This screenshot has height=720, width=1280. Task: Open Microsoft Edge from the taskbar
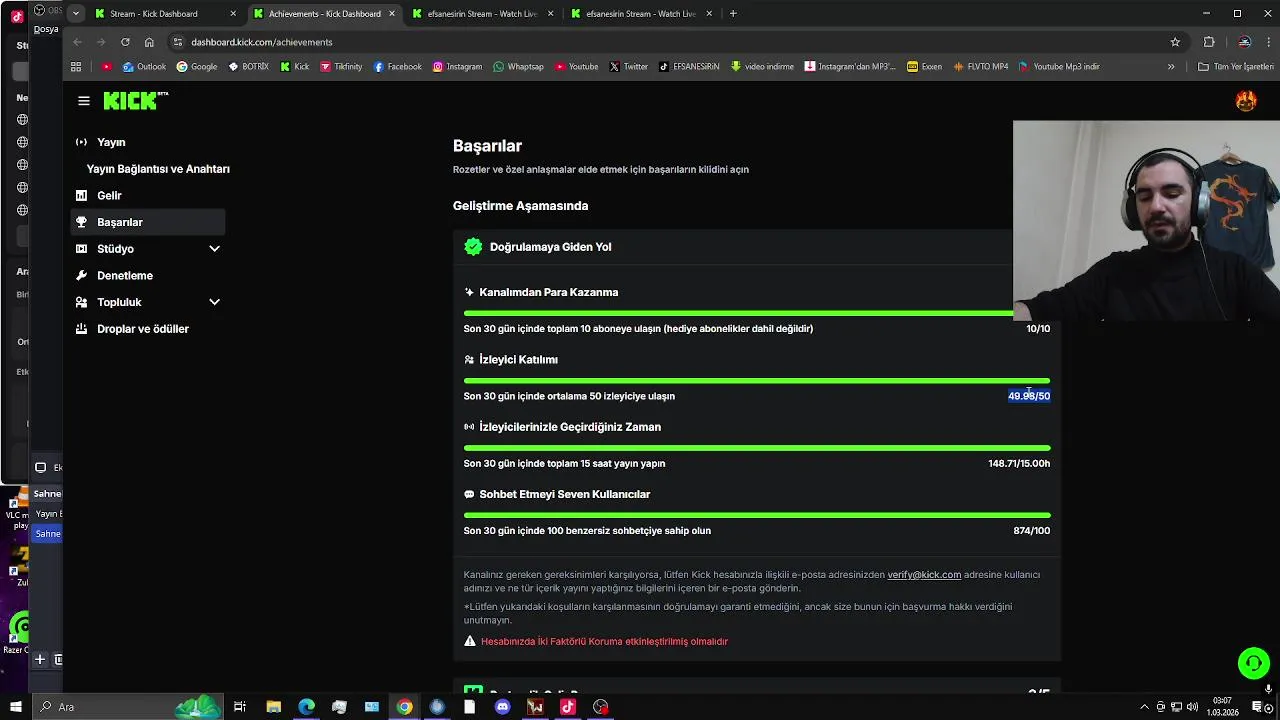pos(306,707)
